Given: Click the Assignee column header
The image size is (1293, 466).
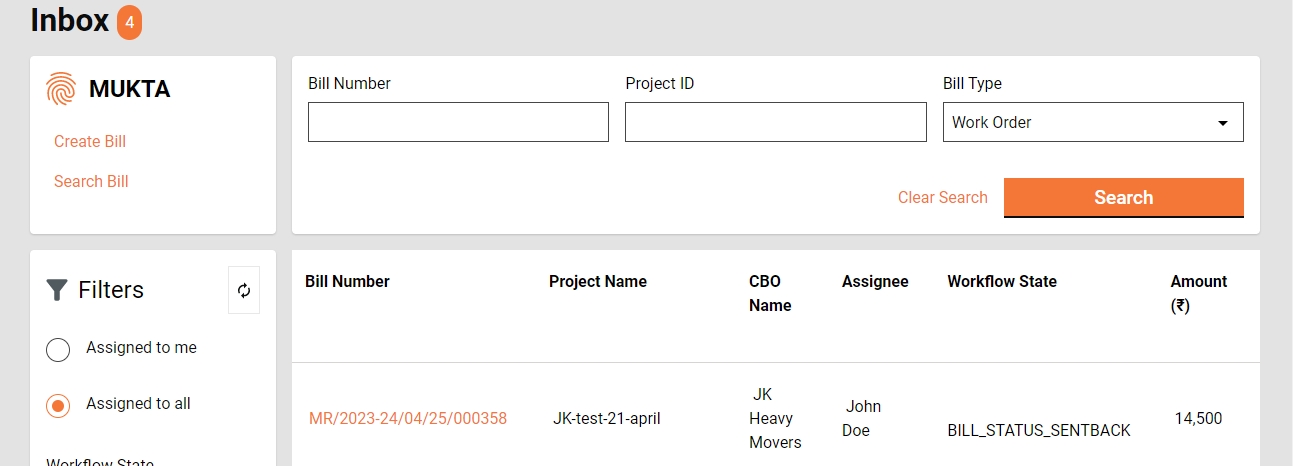Looking at the screenshot, I should 875,282.
